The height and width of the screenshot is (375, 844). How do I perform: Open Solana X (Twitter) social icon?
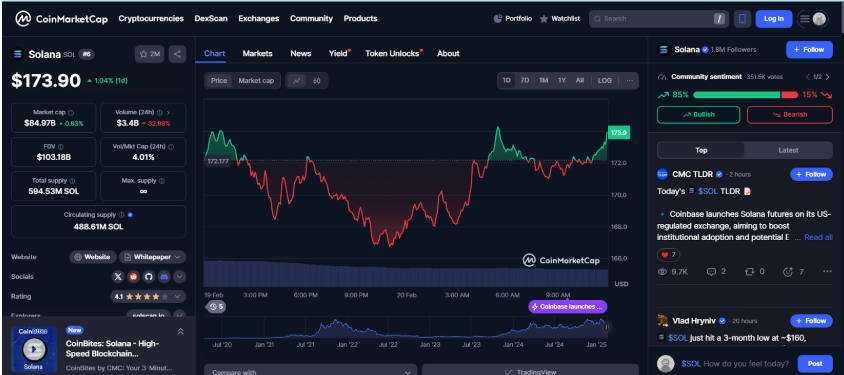point(118,277)
